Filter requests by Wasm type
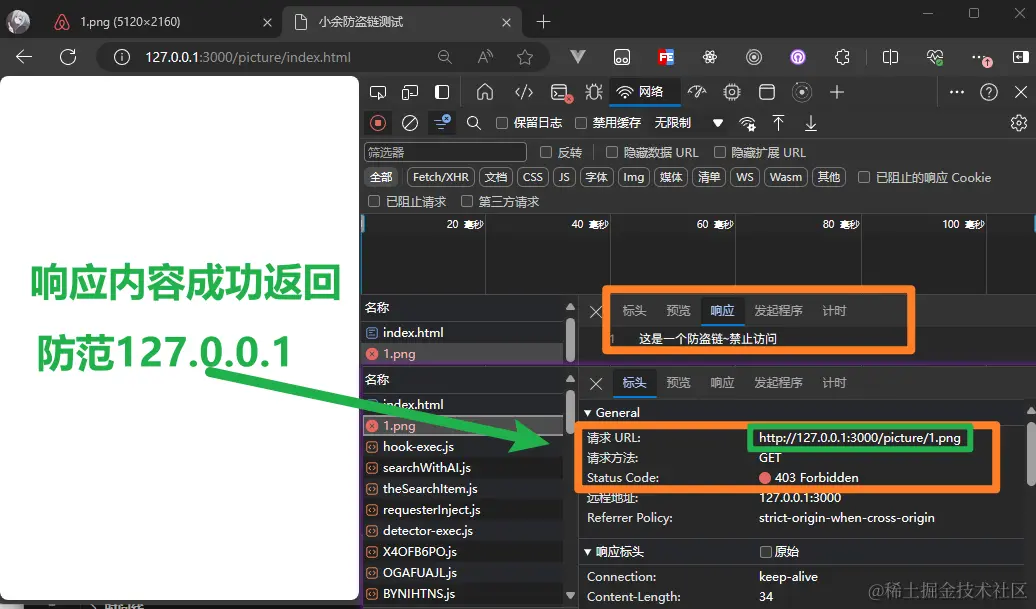 click(x=786, y=177)
